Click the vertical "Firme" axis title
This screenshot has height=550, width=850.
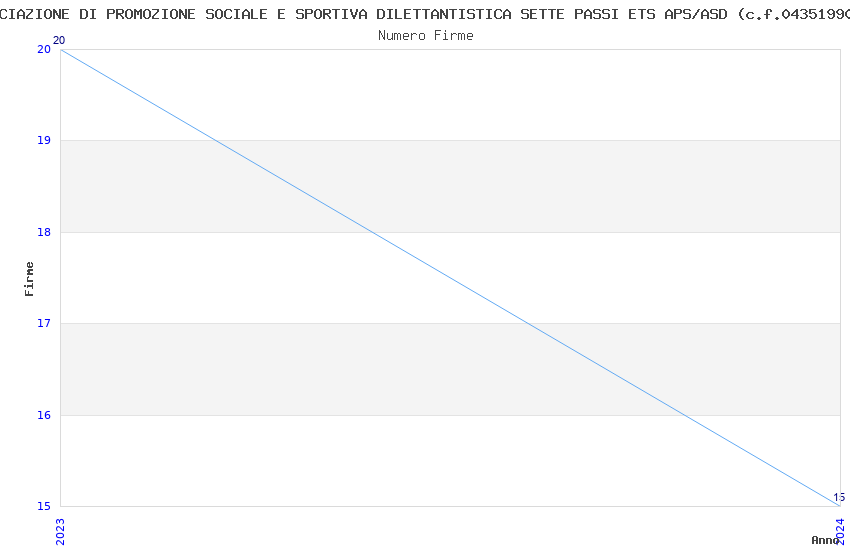[x=30, y=278]
